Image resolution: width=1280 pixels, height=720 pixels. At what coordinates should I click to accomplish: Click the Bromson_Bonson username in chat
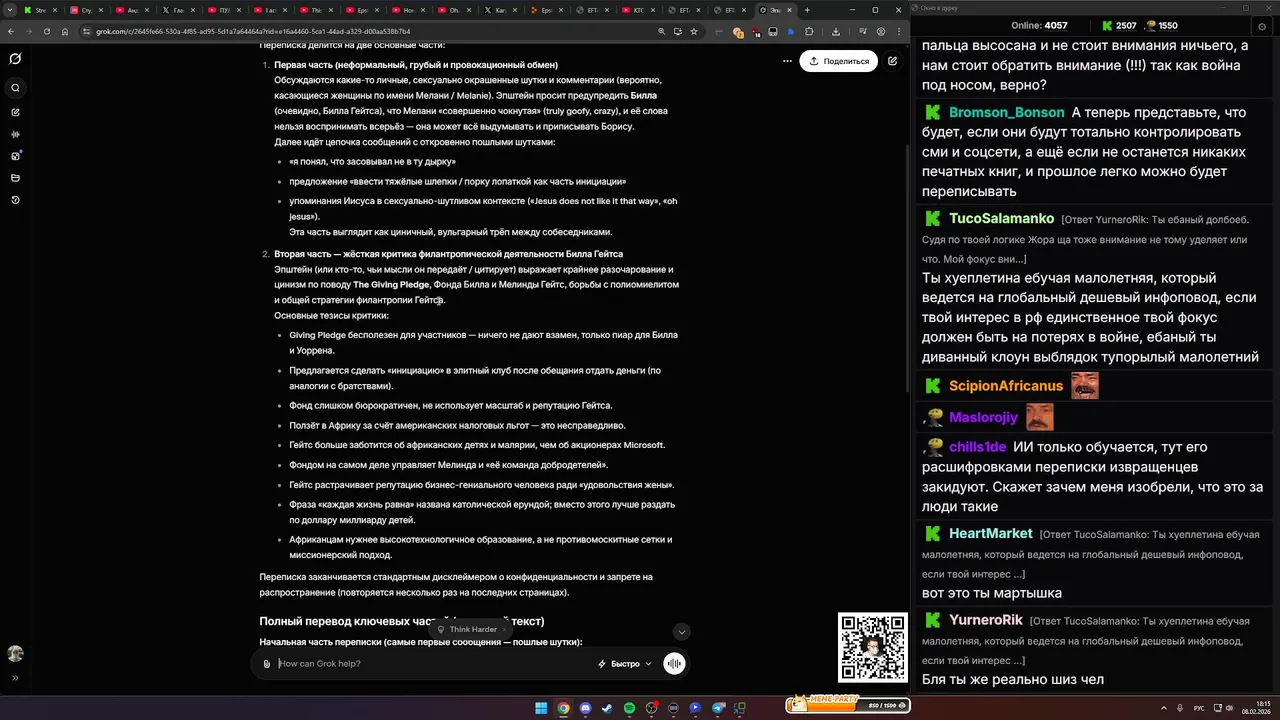click(1006, 113)
